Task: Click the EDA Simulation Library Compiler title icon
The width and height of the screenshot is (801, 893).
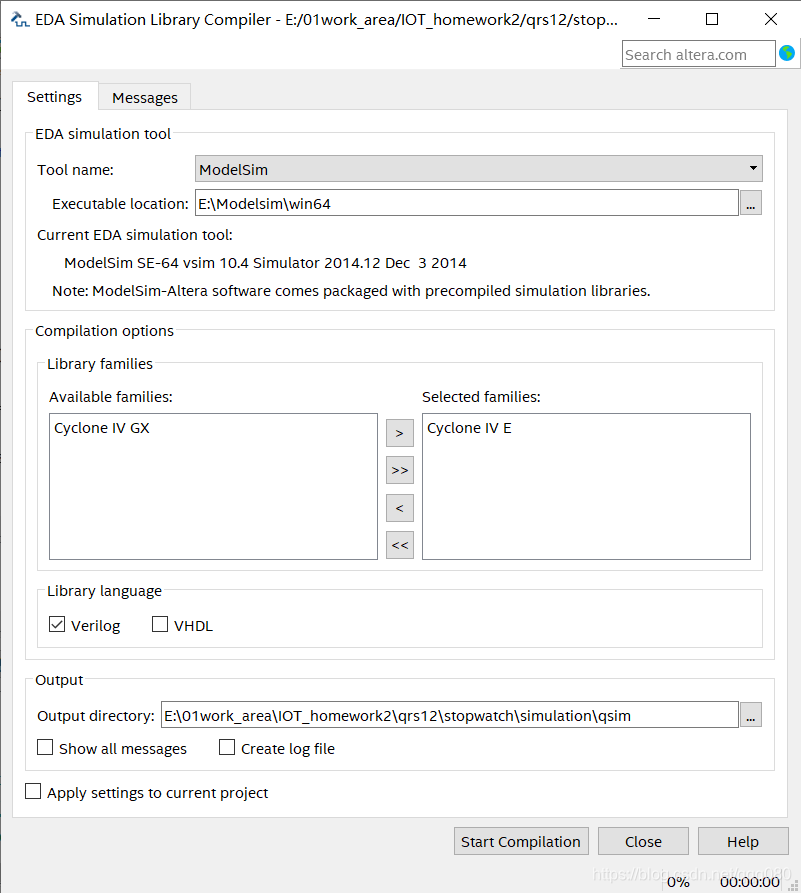Action: (x=20, y=20)
